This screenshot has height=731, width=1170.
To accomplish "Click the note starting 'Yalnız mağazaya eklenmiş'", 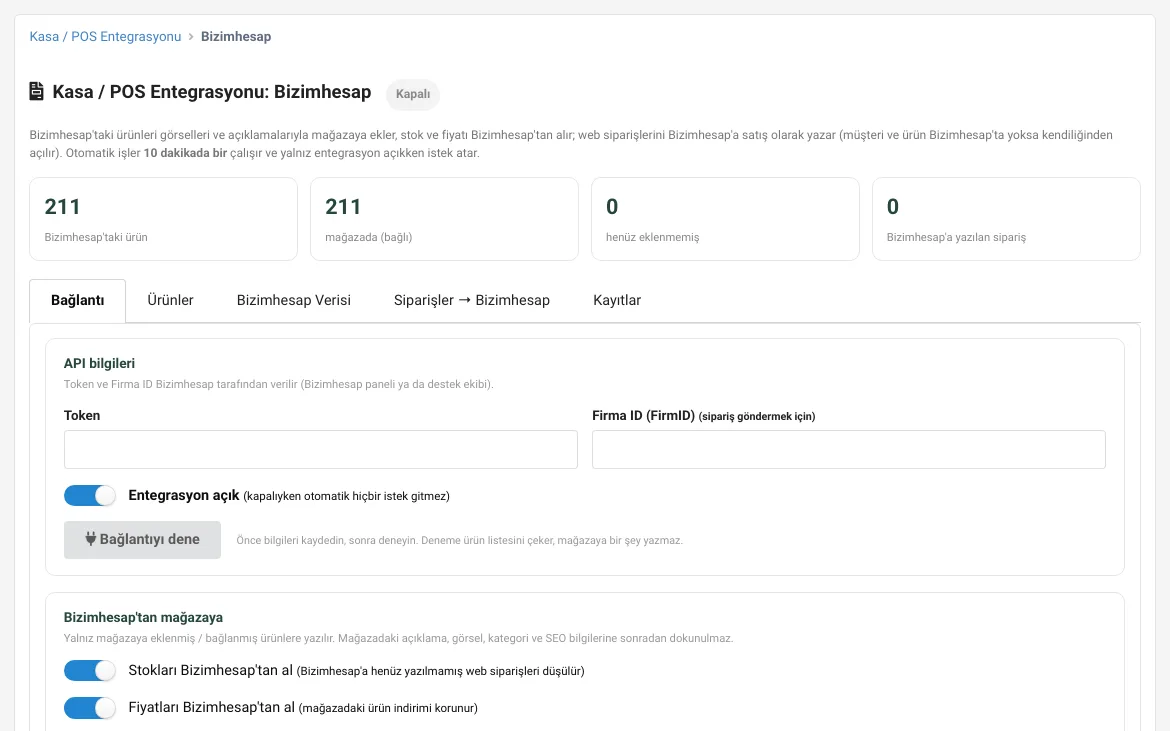I will click(398, 639).
